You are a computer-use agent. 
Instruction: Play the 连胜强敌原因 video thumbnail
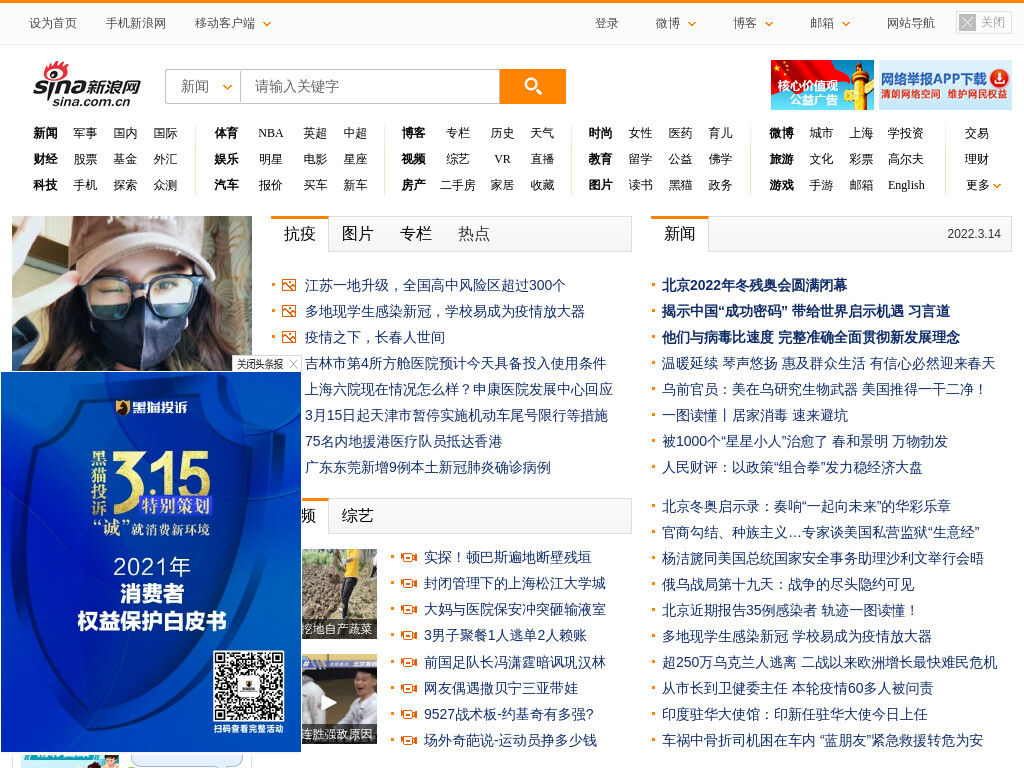[x=339, y=699]
